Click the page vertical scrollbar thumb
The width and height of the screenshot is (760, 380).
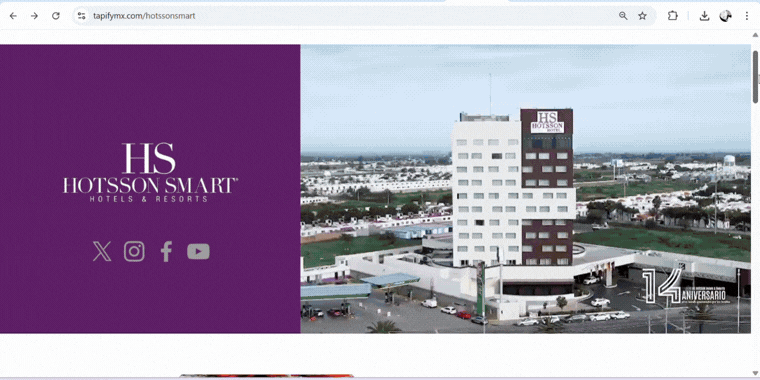(x=755, y=77)
